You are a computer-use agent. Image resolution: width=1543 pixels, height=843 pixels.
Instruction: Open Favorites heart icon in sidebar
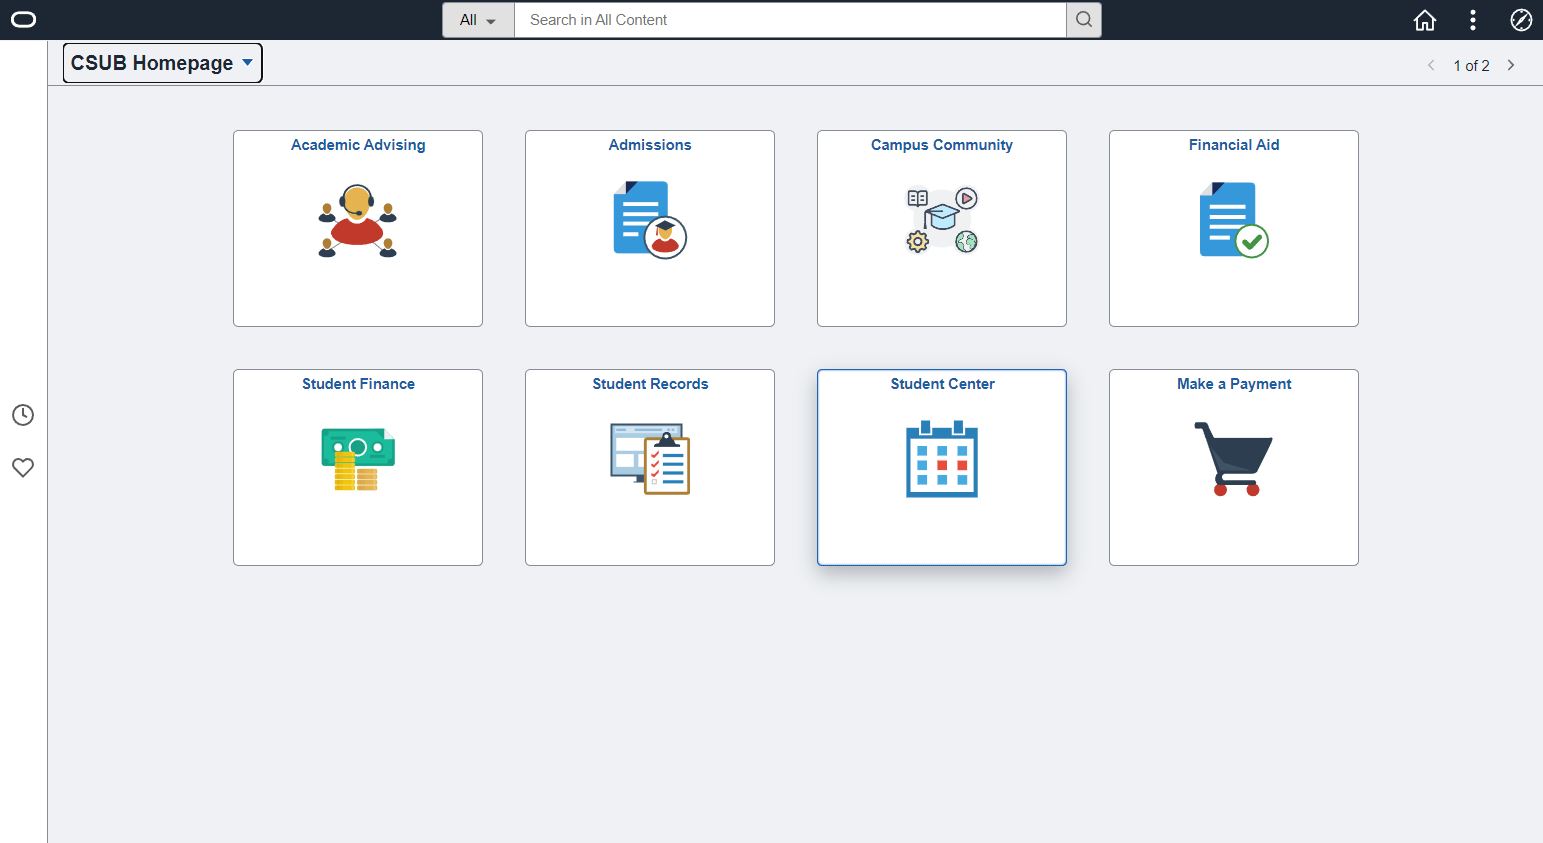tap(23, 467)
